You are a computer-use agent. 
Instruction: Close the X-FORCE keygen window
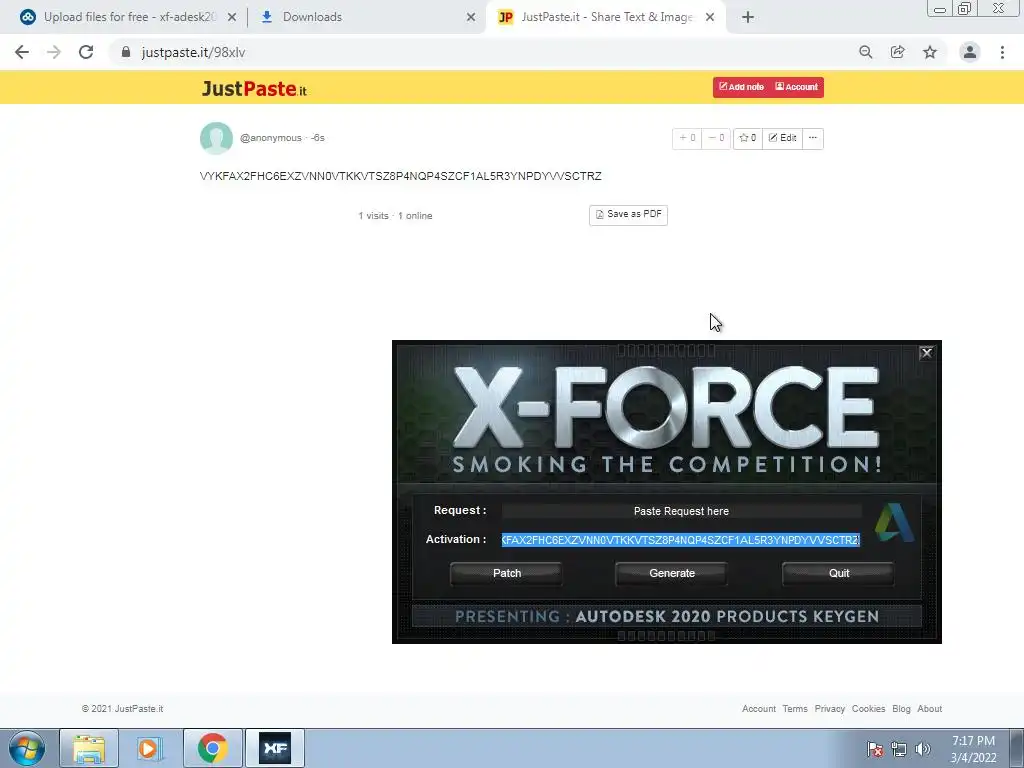click(x=926, y=353)
